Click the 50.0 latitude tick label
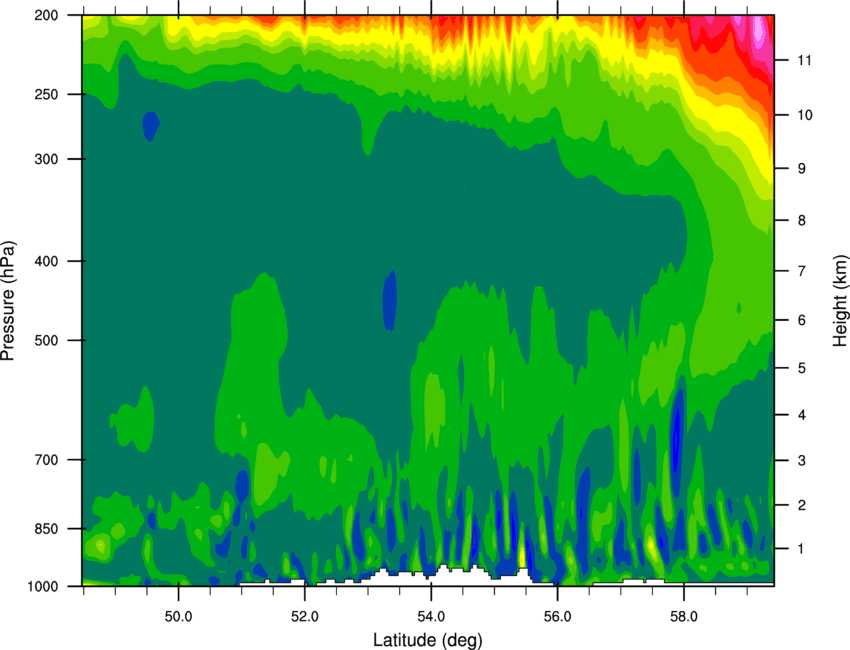Image resolution: width=850 pixels, height=650 pixels. [x=178, y=617]
